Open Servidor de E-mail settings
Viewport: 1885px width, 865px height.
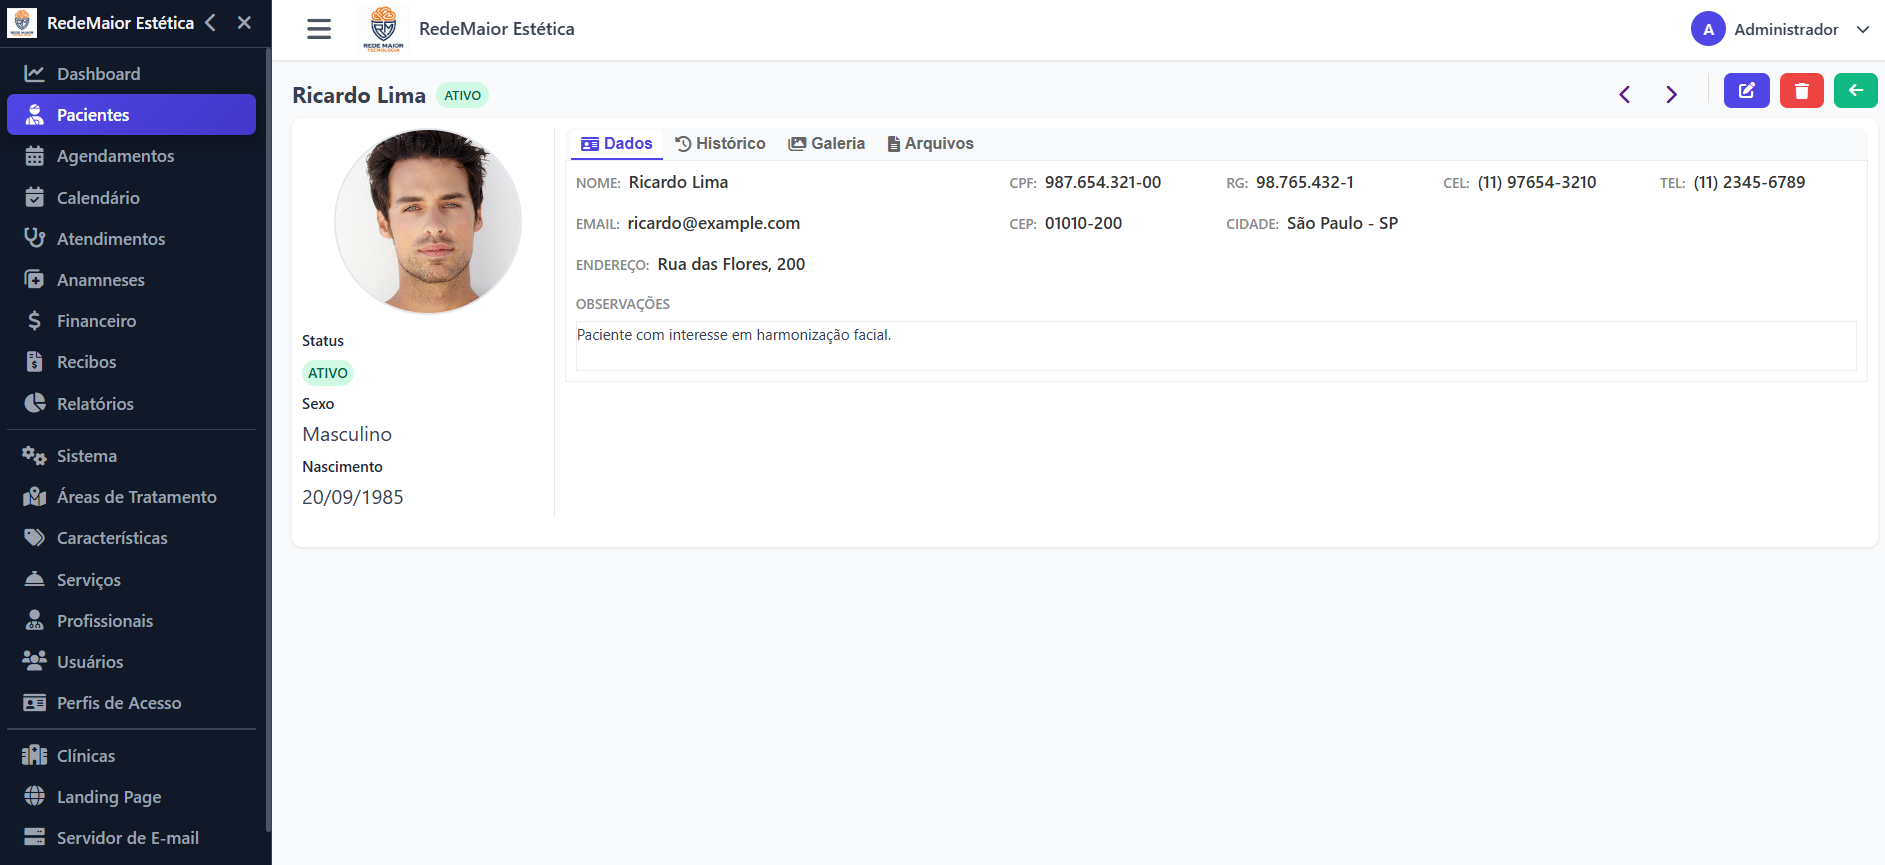click(127, 838)
